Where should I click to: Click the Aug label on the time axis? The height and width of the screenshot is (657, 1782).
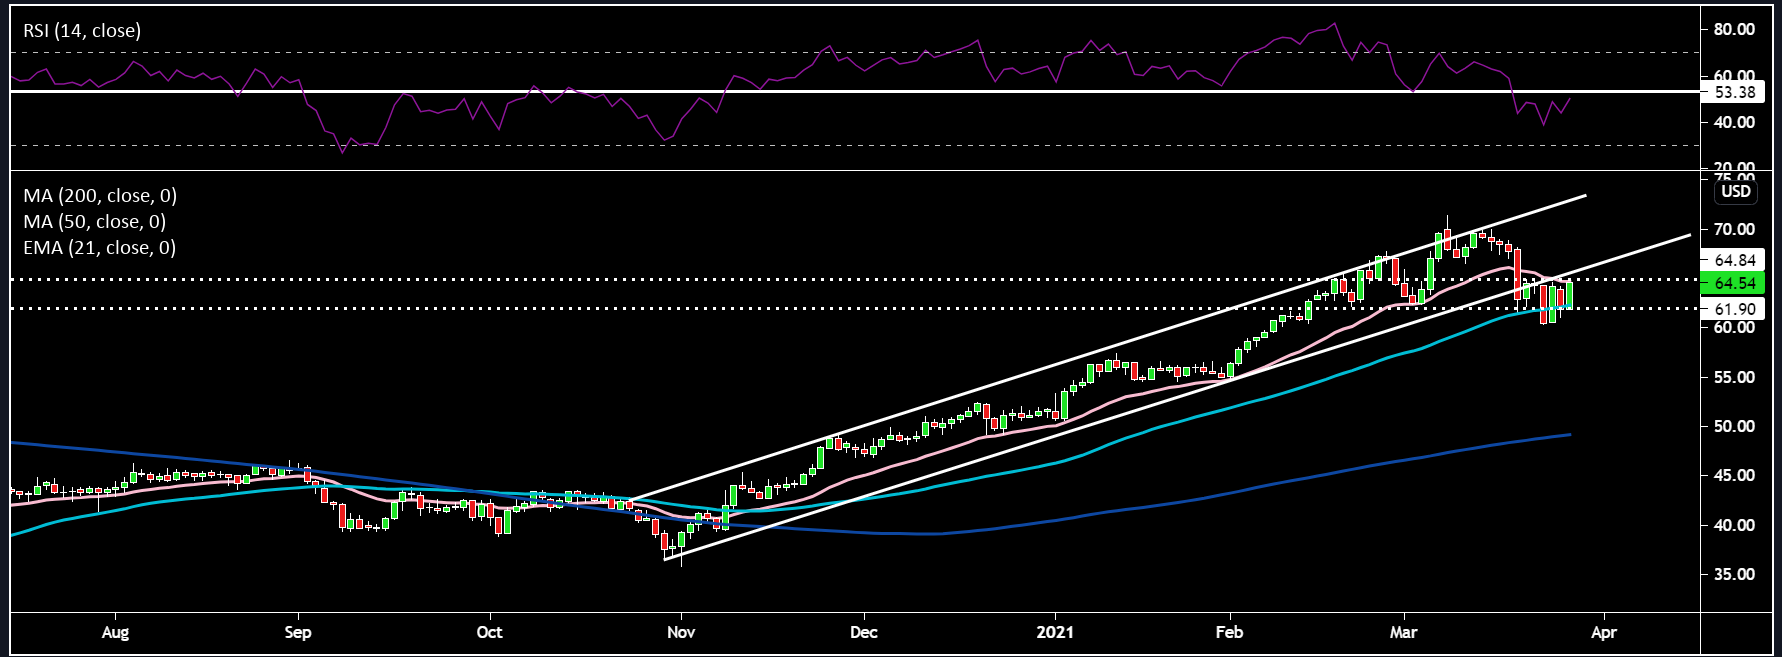point(116,632)
